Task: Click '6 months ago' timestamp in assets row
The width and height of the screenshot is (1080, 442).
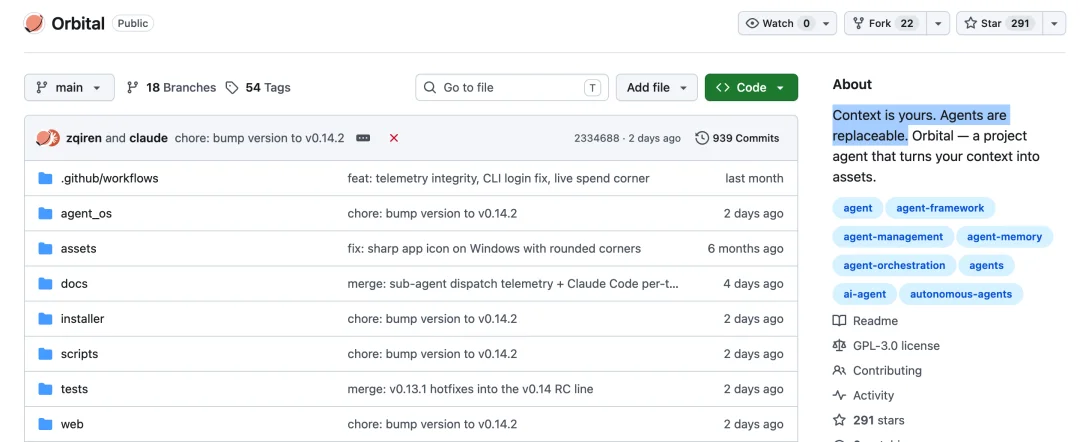Action: pos(746,249)
